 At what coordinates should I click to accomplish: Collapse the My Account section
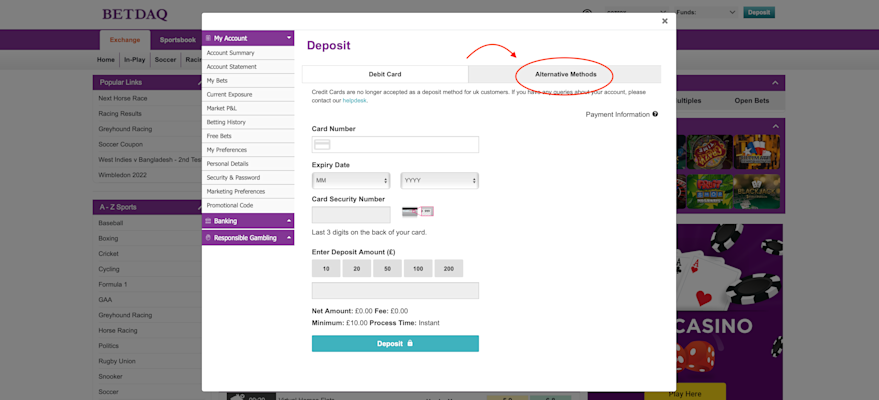click(289, 38)
